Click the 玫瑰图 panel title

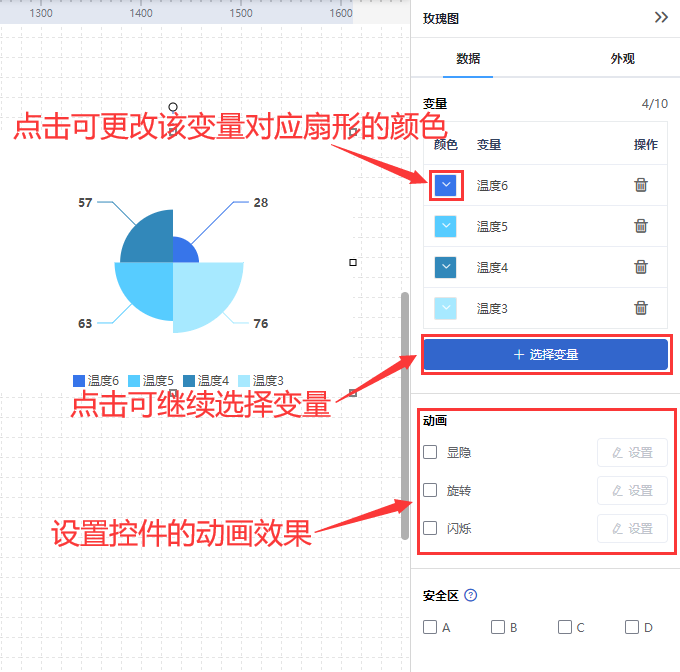coord(441,18)
